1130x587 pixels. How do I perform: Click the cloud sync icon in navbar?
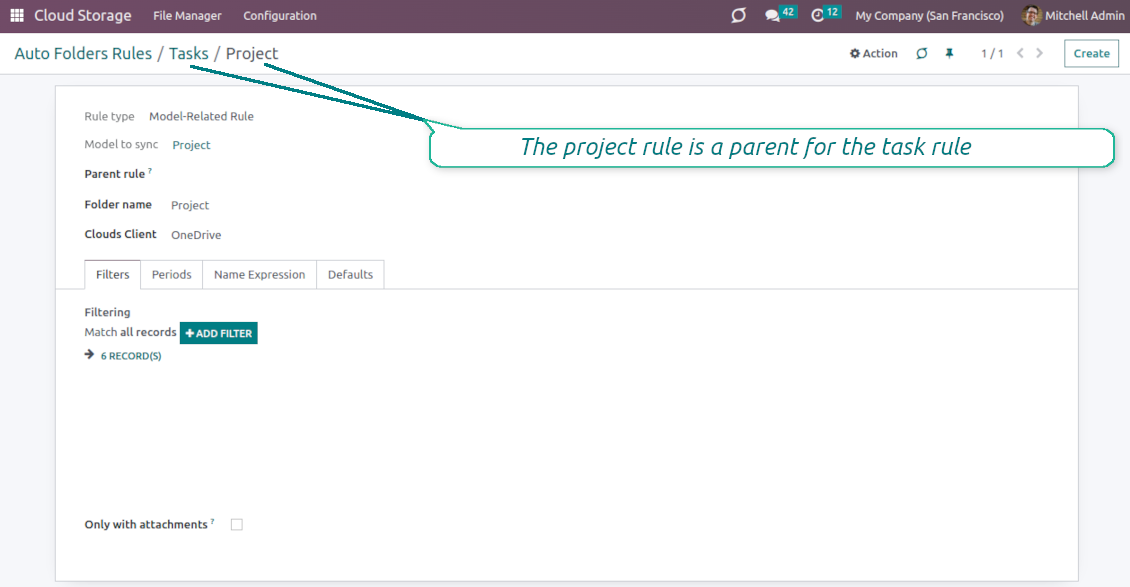pos(739,16)
